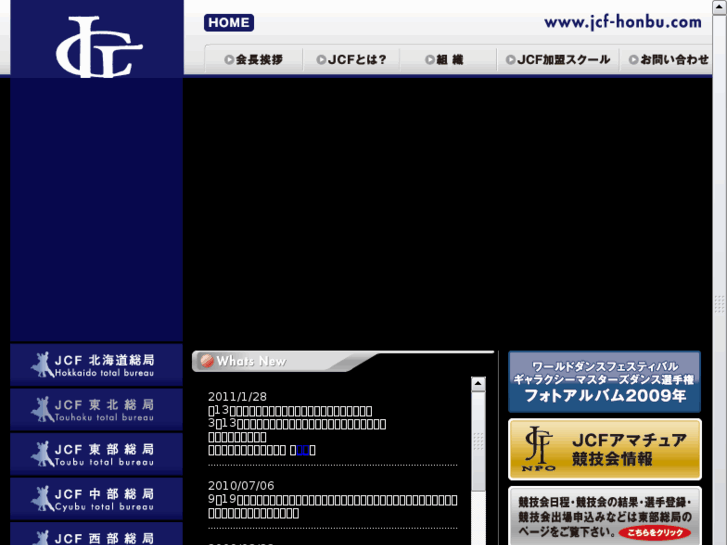Click the arrow icon beside 組織
This screenshot has height=545, width=727.
430,60
